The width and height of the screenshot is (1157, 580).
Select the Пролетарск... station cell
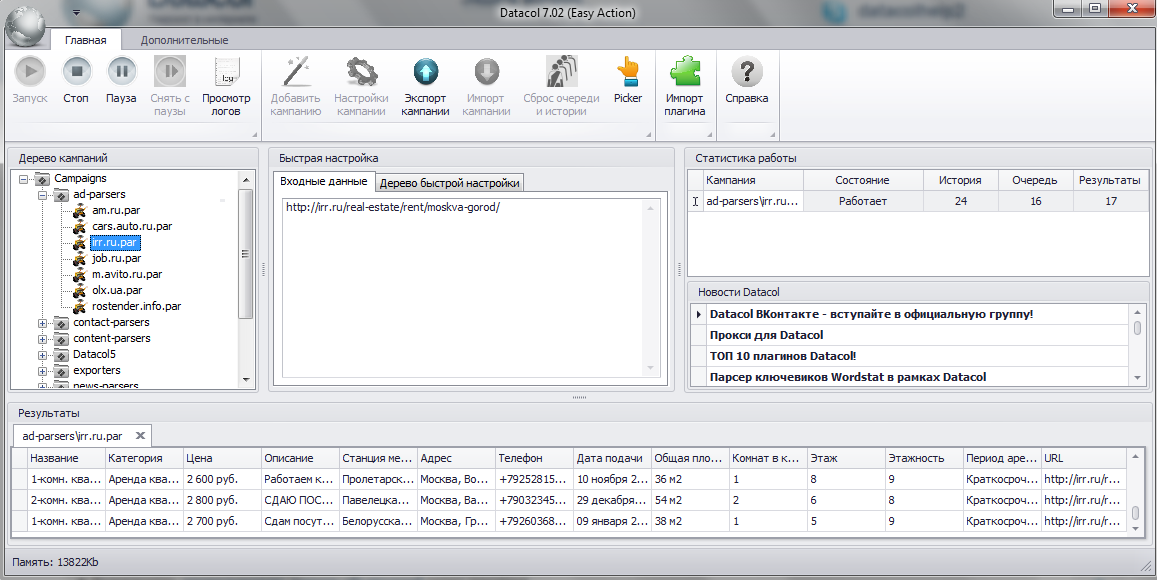(x=378, y=479)
